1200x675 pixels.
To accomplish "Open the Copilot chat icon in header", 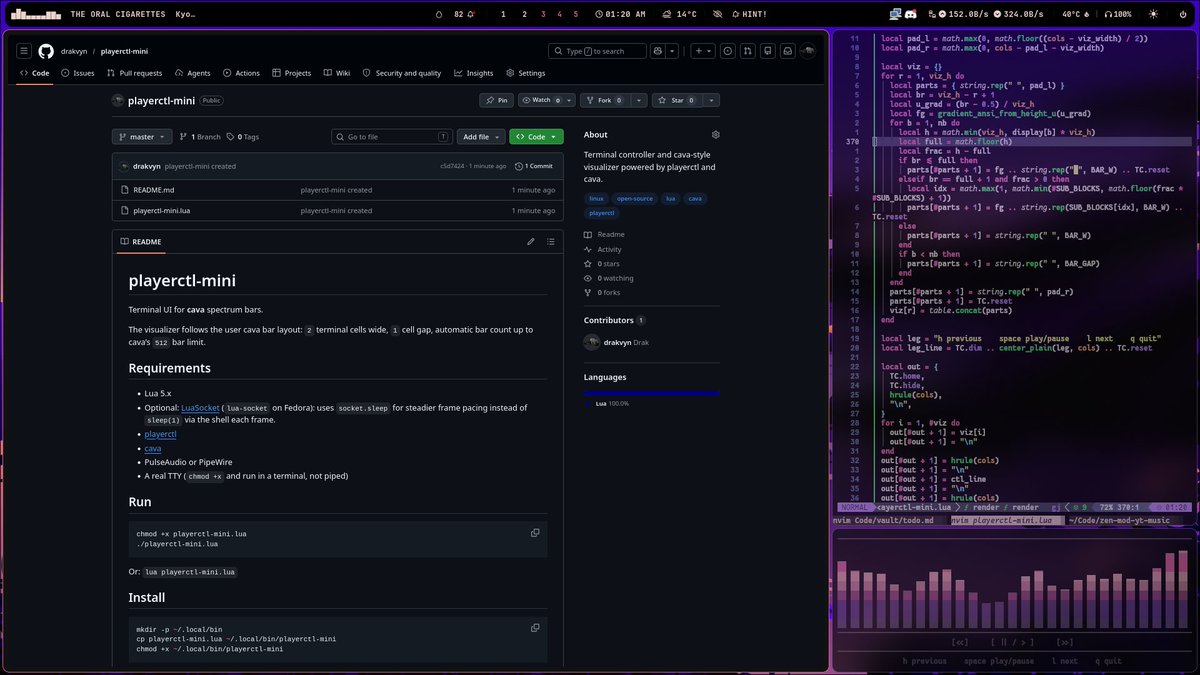I will pyautogui.click(x=657, y=51).
